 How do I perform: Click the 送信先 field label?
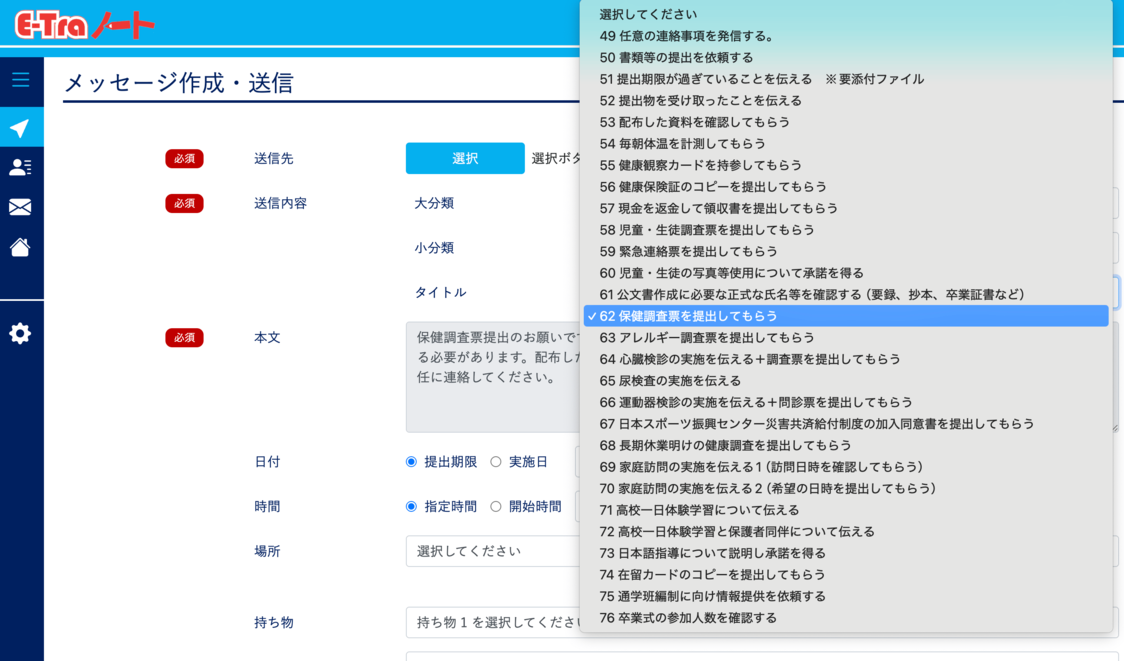pyautogui.click(x=274, y=158)
